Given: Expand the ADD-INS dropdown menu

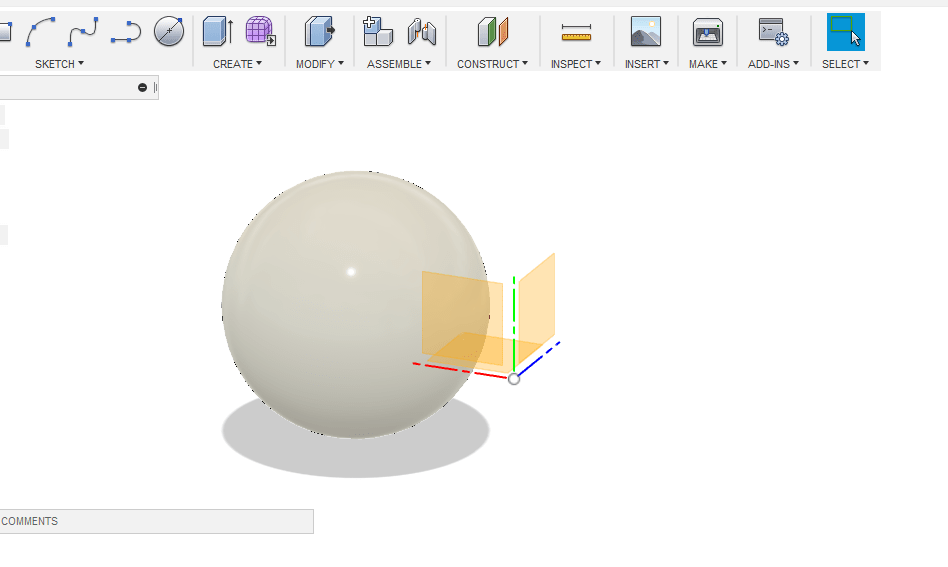Looking at the screenshot, I should 773,63.
